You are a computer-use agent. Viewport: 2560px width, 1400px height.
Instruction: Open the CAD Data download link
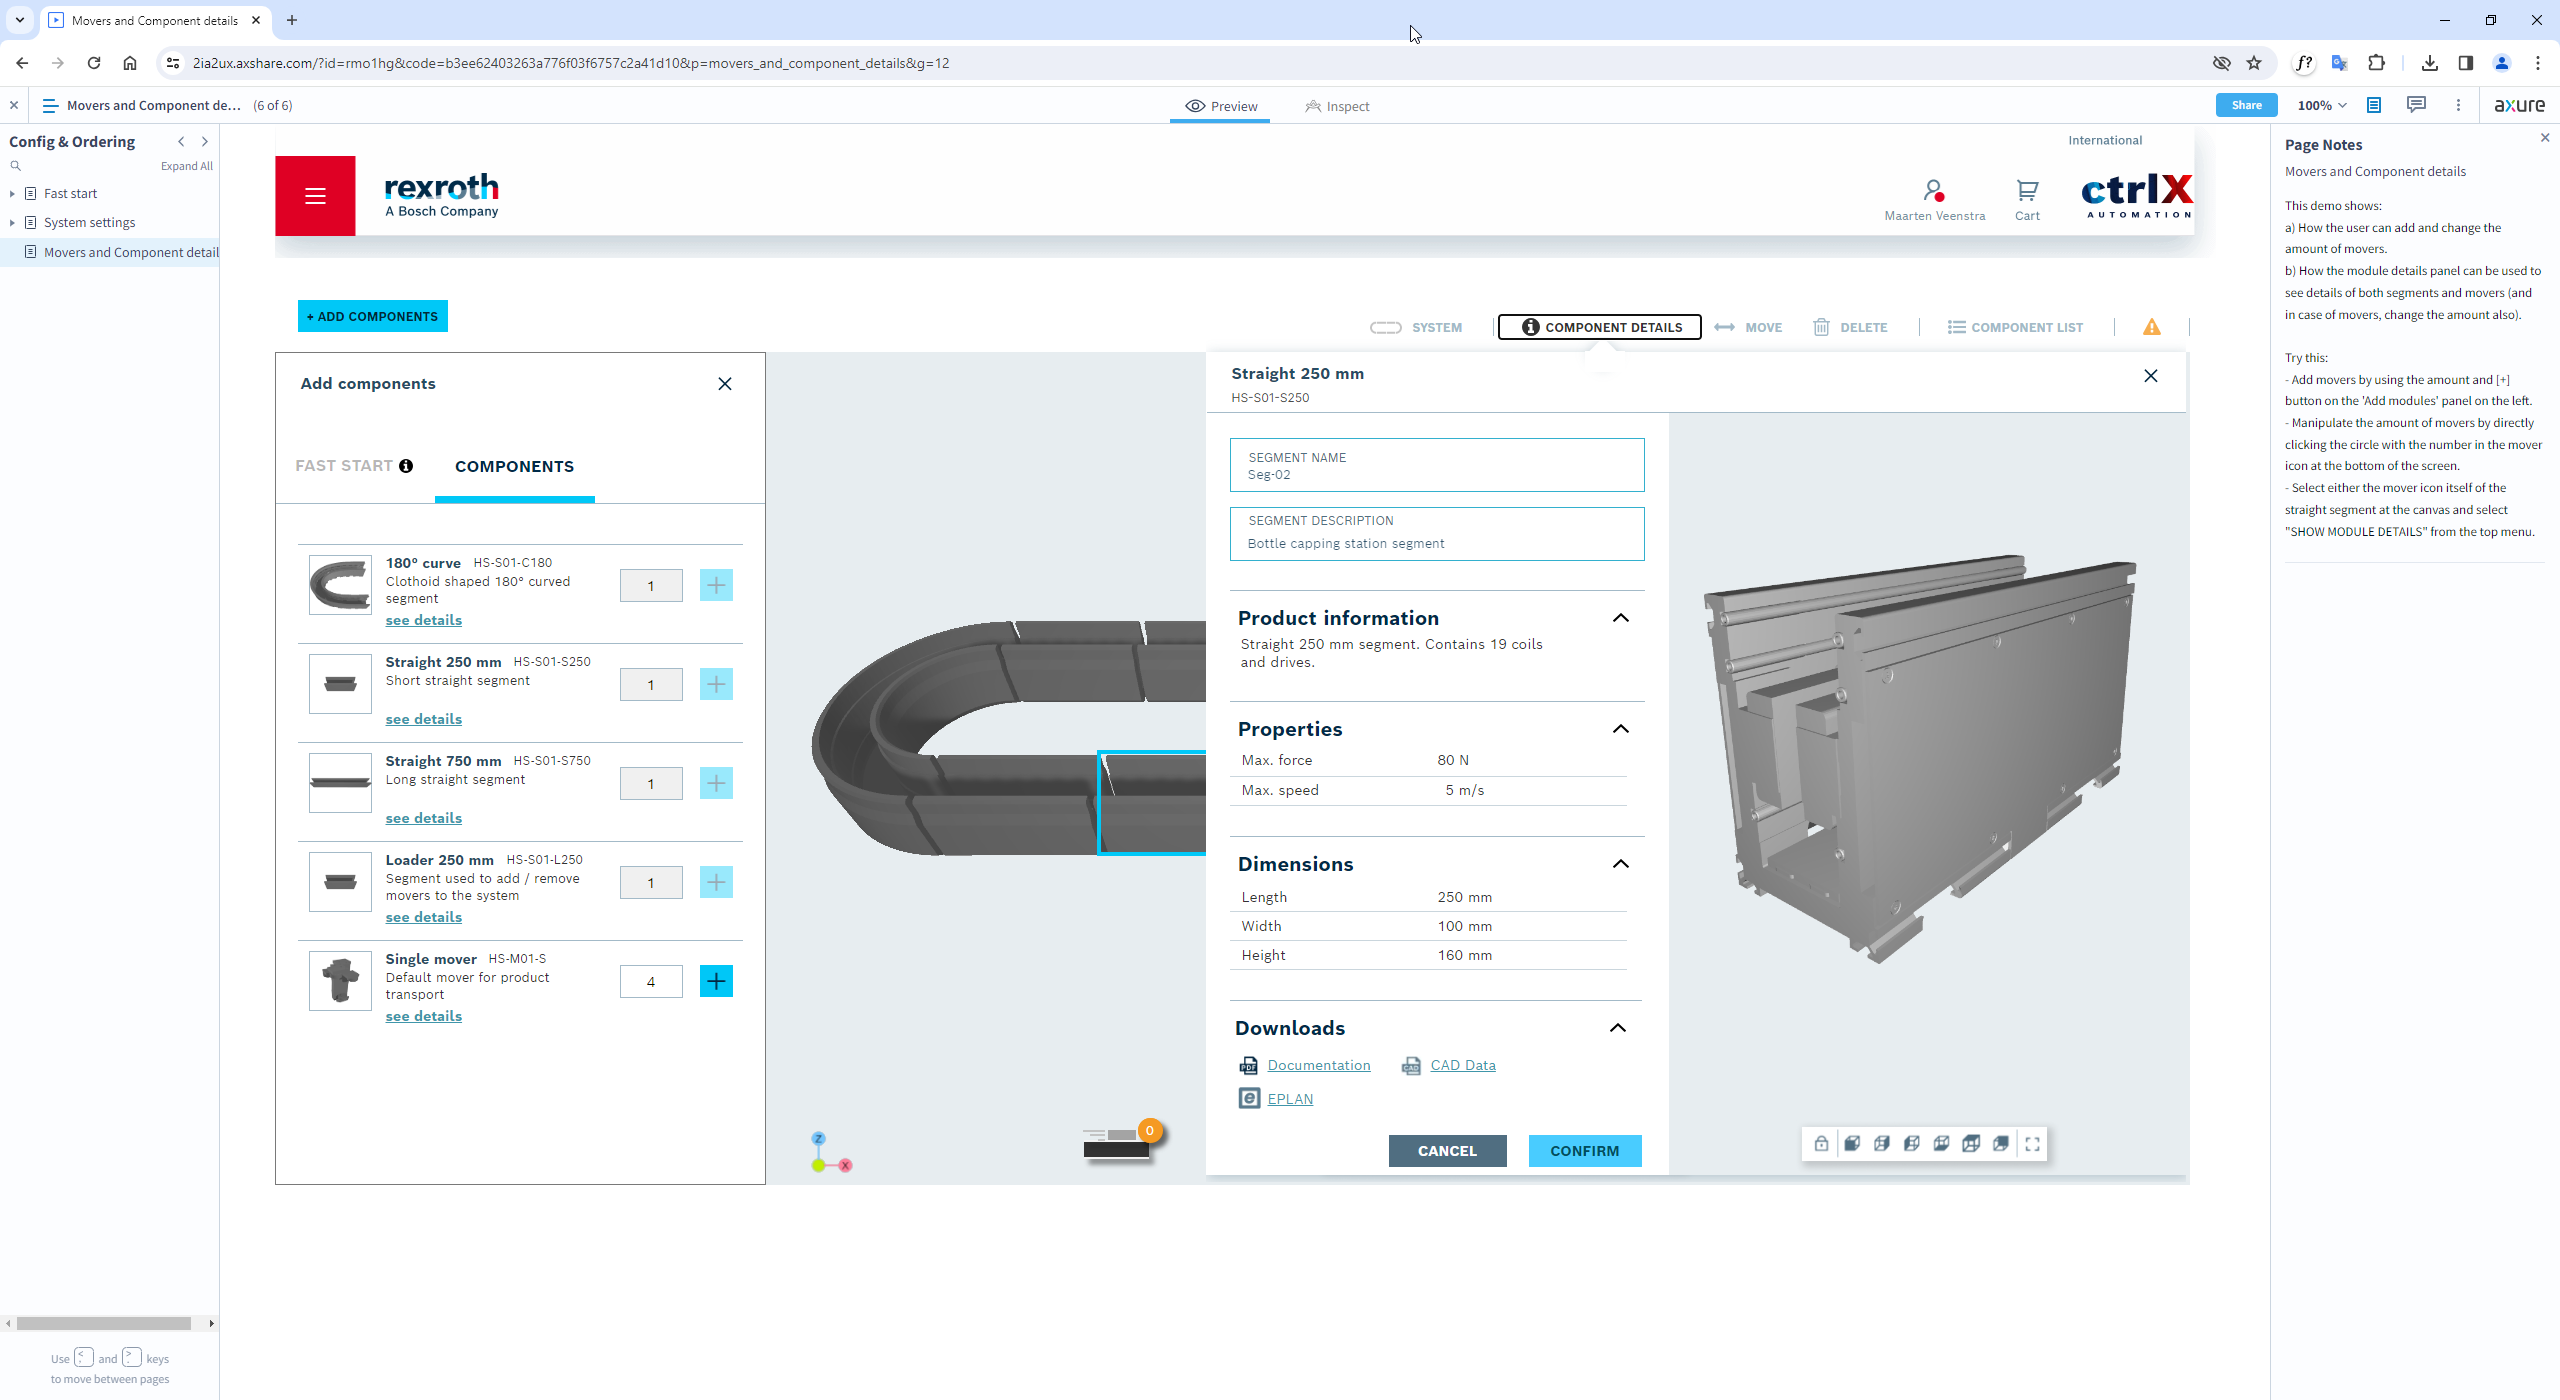1462,1065
